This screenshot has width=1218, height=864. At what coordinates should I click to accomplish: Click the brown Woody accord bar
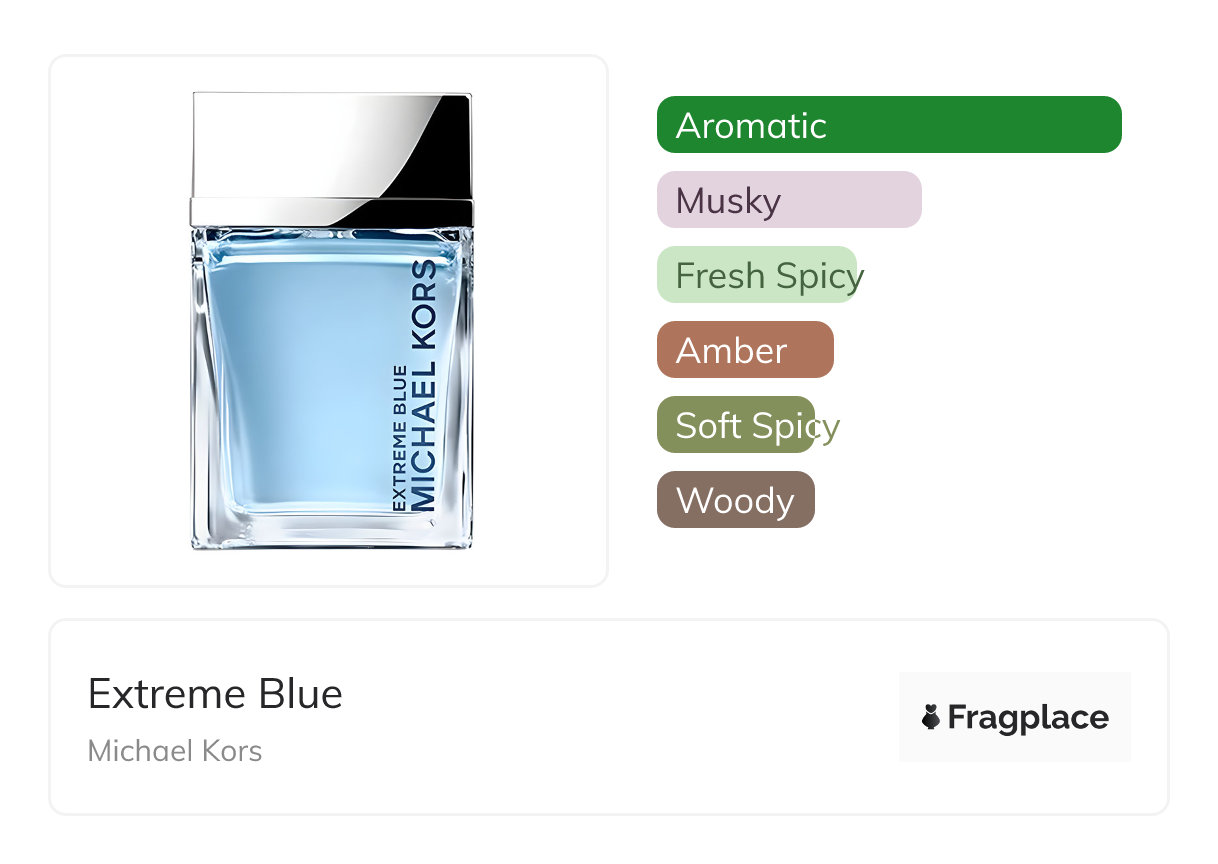pos(736,500)
